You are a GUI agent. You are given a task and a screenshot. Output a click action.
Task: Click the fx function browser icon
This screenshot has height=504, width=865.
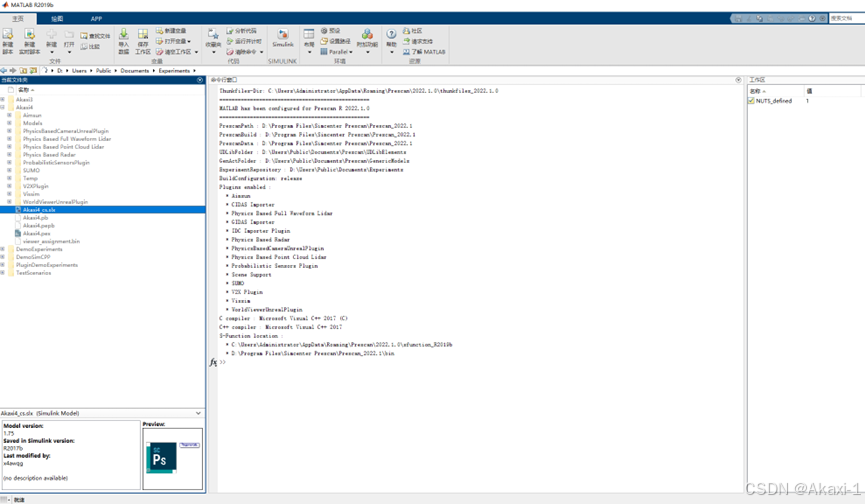[x=213, y=362]
